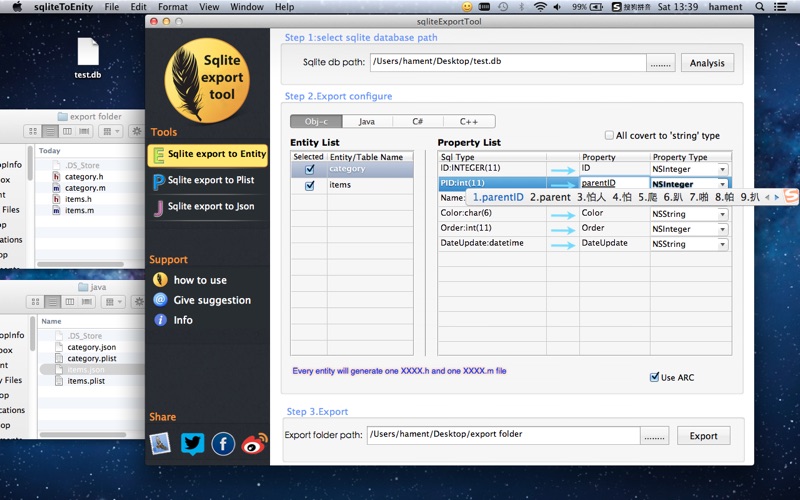This screenshot has height=500, width=800.
Task: Choose candidate 2.parent in input popup
Action: tap(550, 197)
